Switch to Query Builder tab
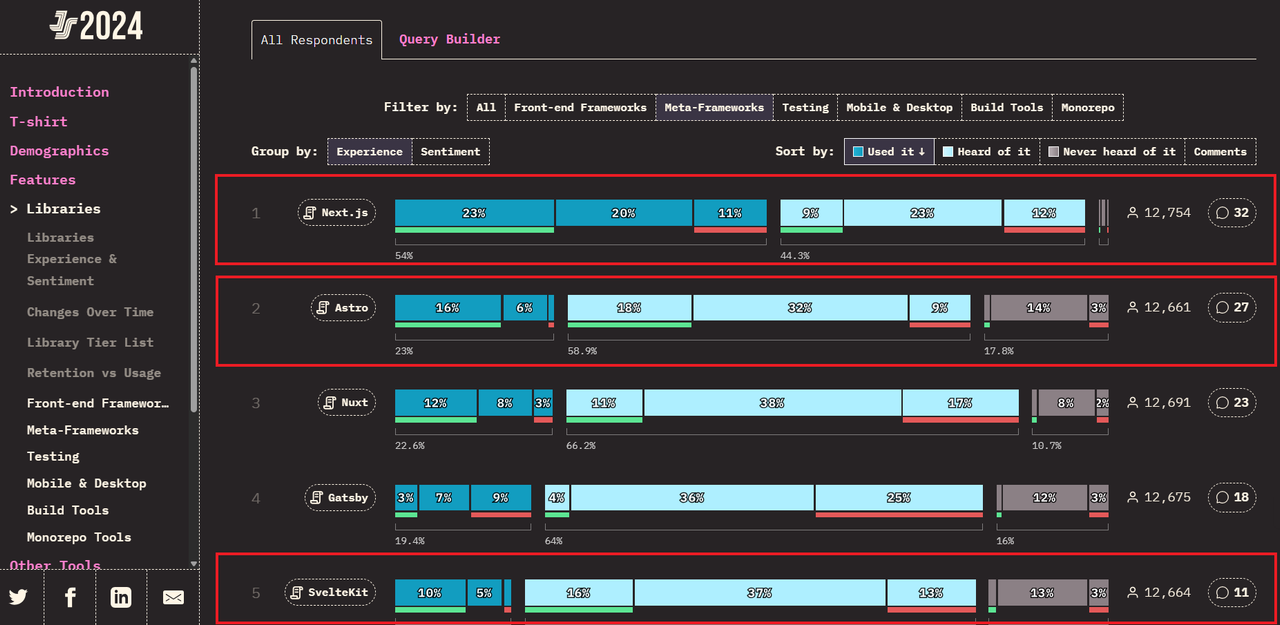The height and width of the screenshot is (625, 1280). (449, 39)
